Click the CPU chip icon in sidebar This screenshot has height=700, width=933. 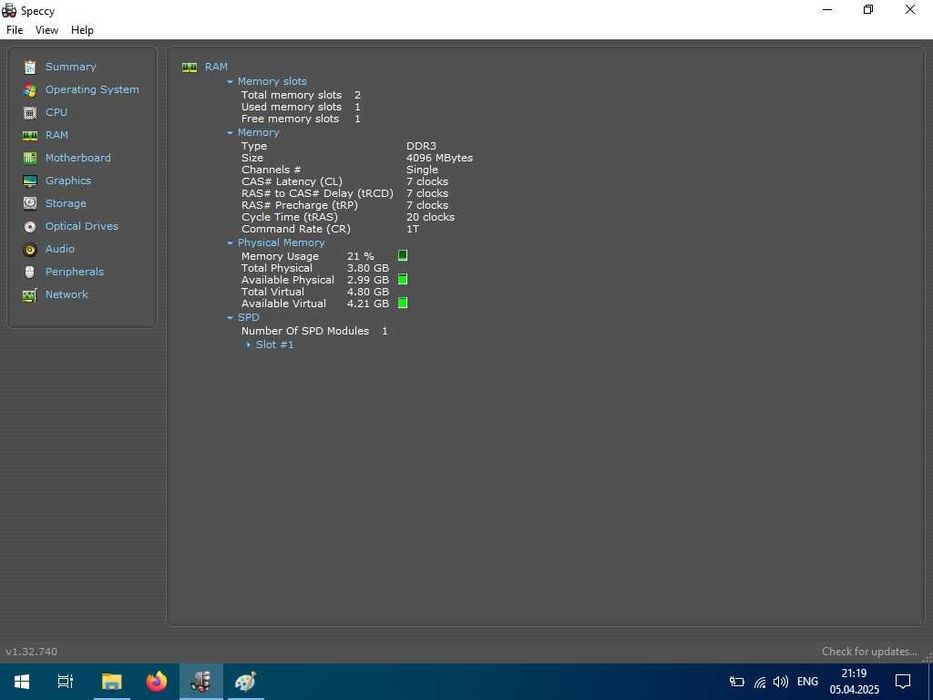pos(30,112)
